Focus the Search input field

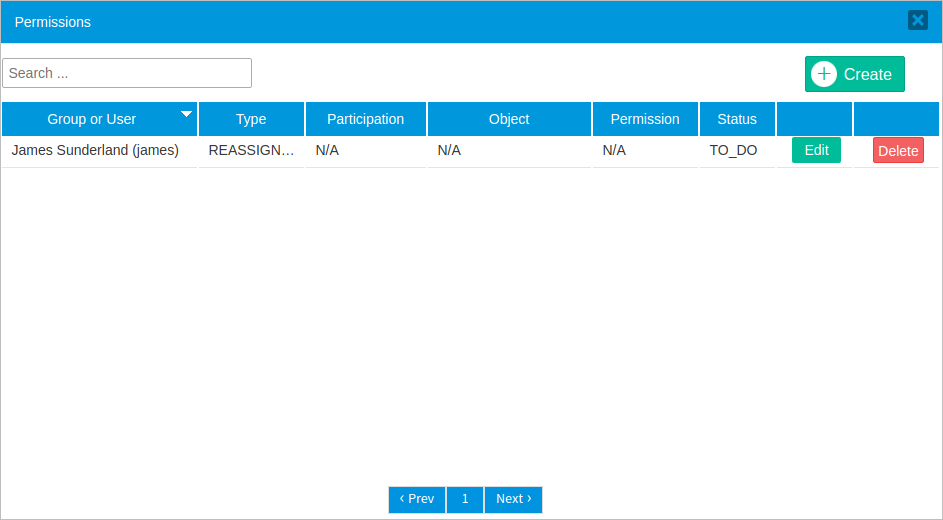tap(127, 73)
